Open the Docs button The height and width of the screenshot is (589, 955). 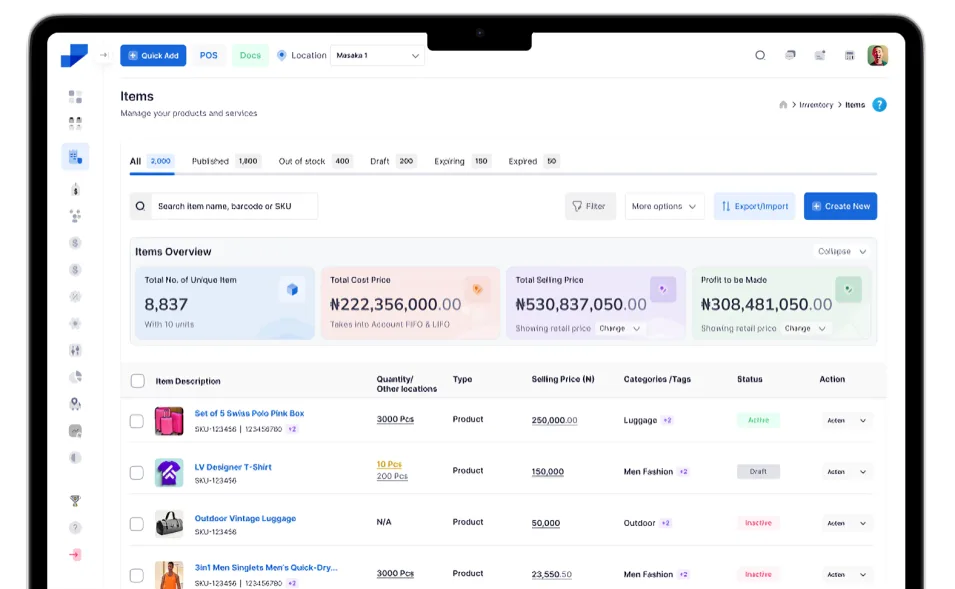pyautogui.click(x=250, y=55)
